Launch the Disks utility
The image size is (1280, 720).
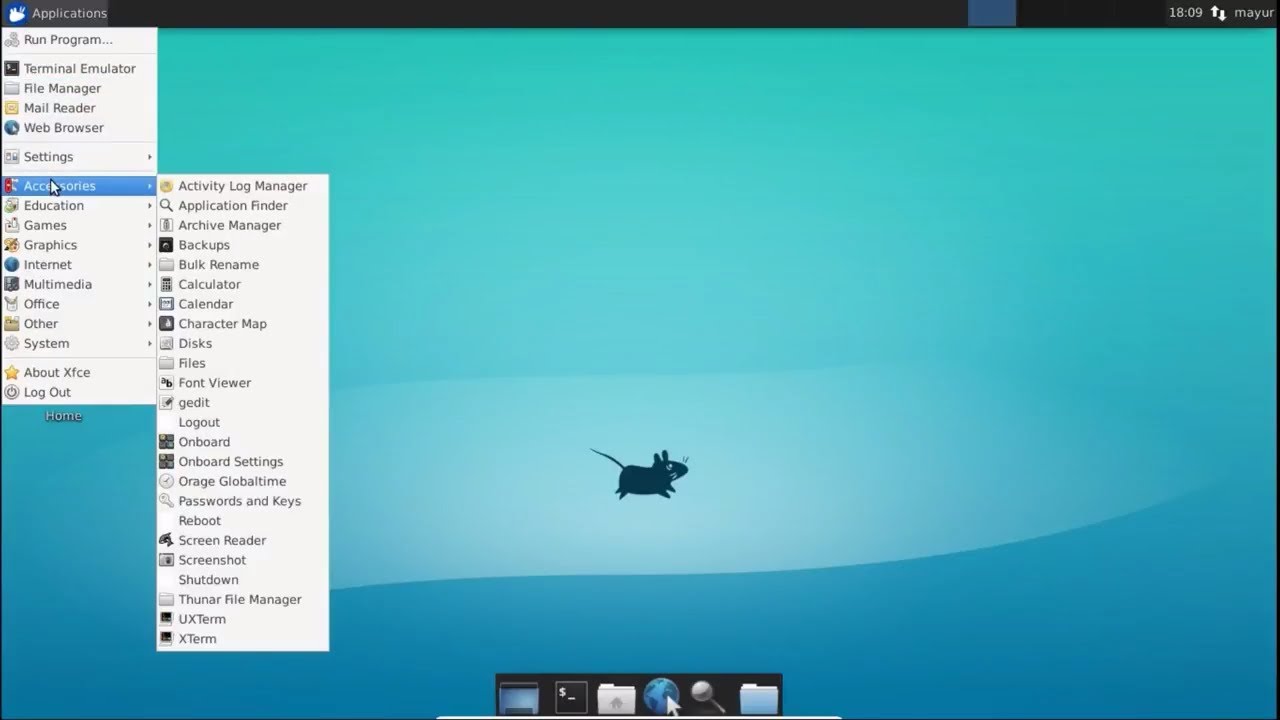click(243, 344)
